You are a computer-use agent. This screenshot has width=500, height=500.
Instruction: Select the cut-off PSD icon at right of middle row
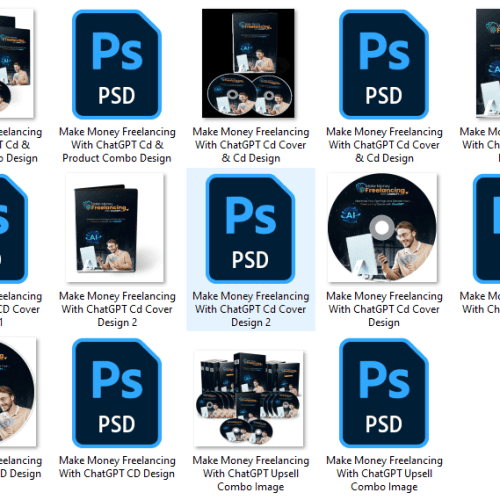tap(486, 229)
